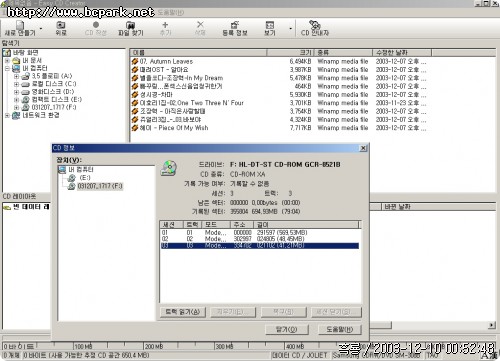
Task: Click the horizontal scrollbar right arrow
Action: 491,325
